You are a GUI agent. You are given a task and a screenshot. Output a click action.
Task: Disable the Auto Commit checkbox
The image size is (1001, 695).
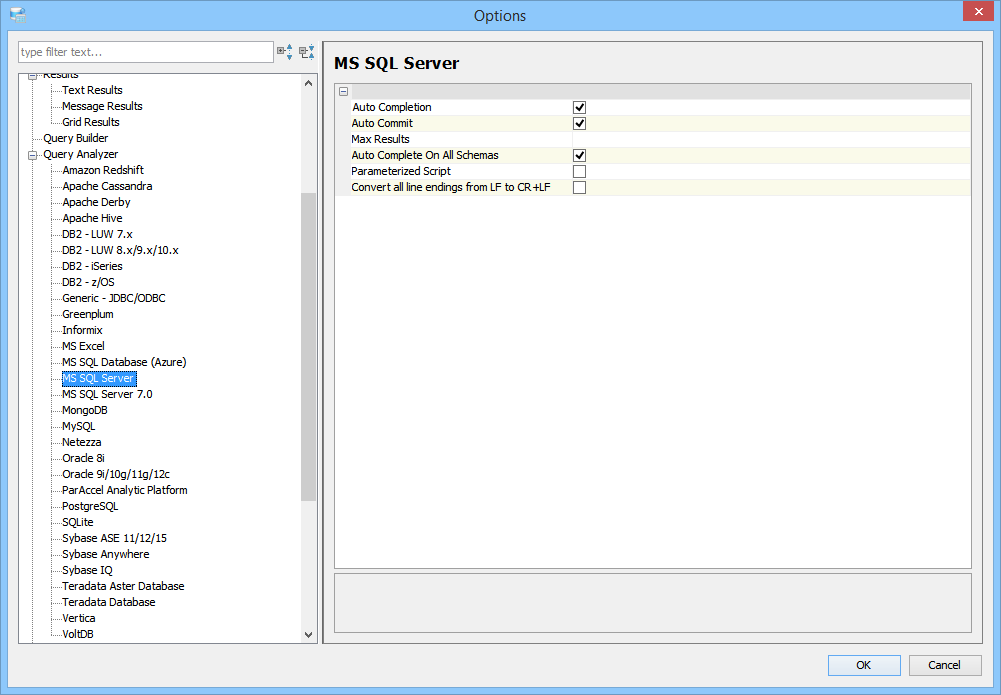click(579, 123)
